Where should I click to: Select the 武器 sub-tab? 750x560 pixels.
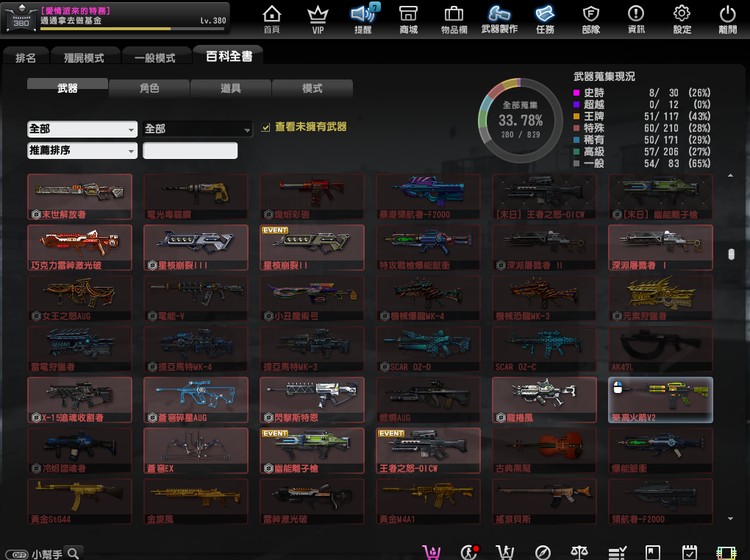point(67,88)
